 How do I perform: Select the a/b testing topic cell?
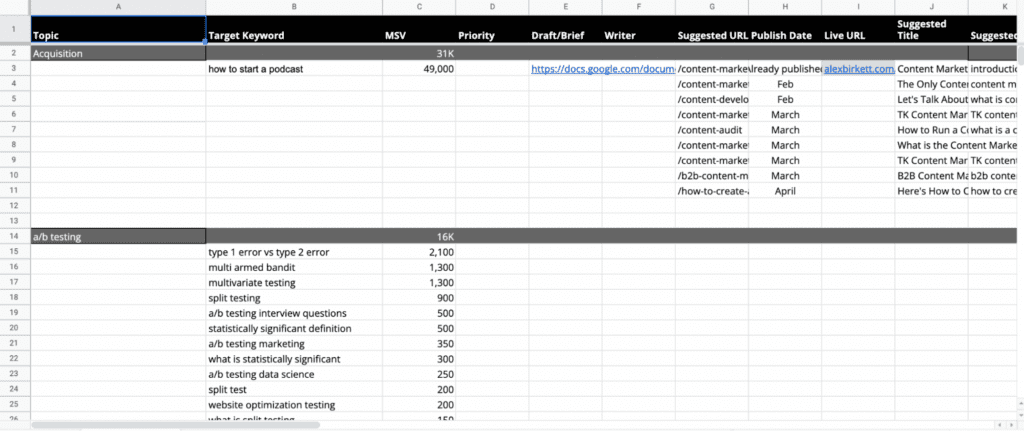[x=118, y=236]
